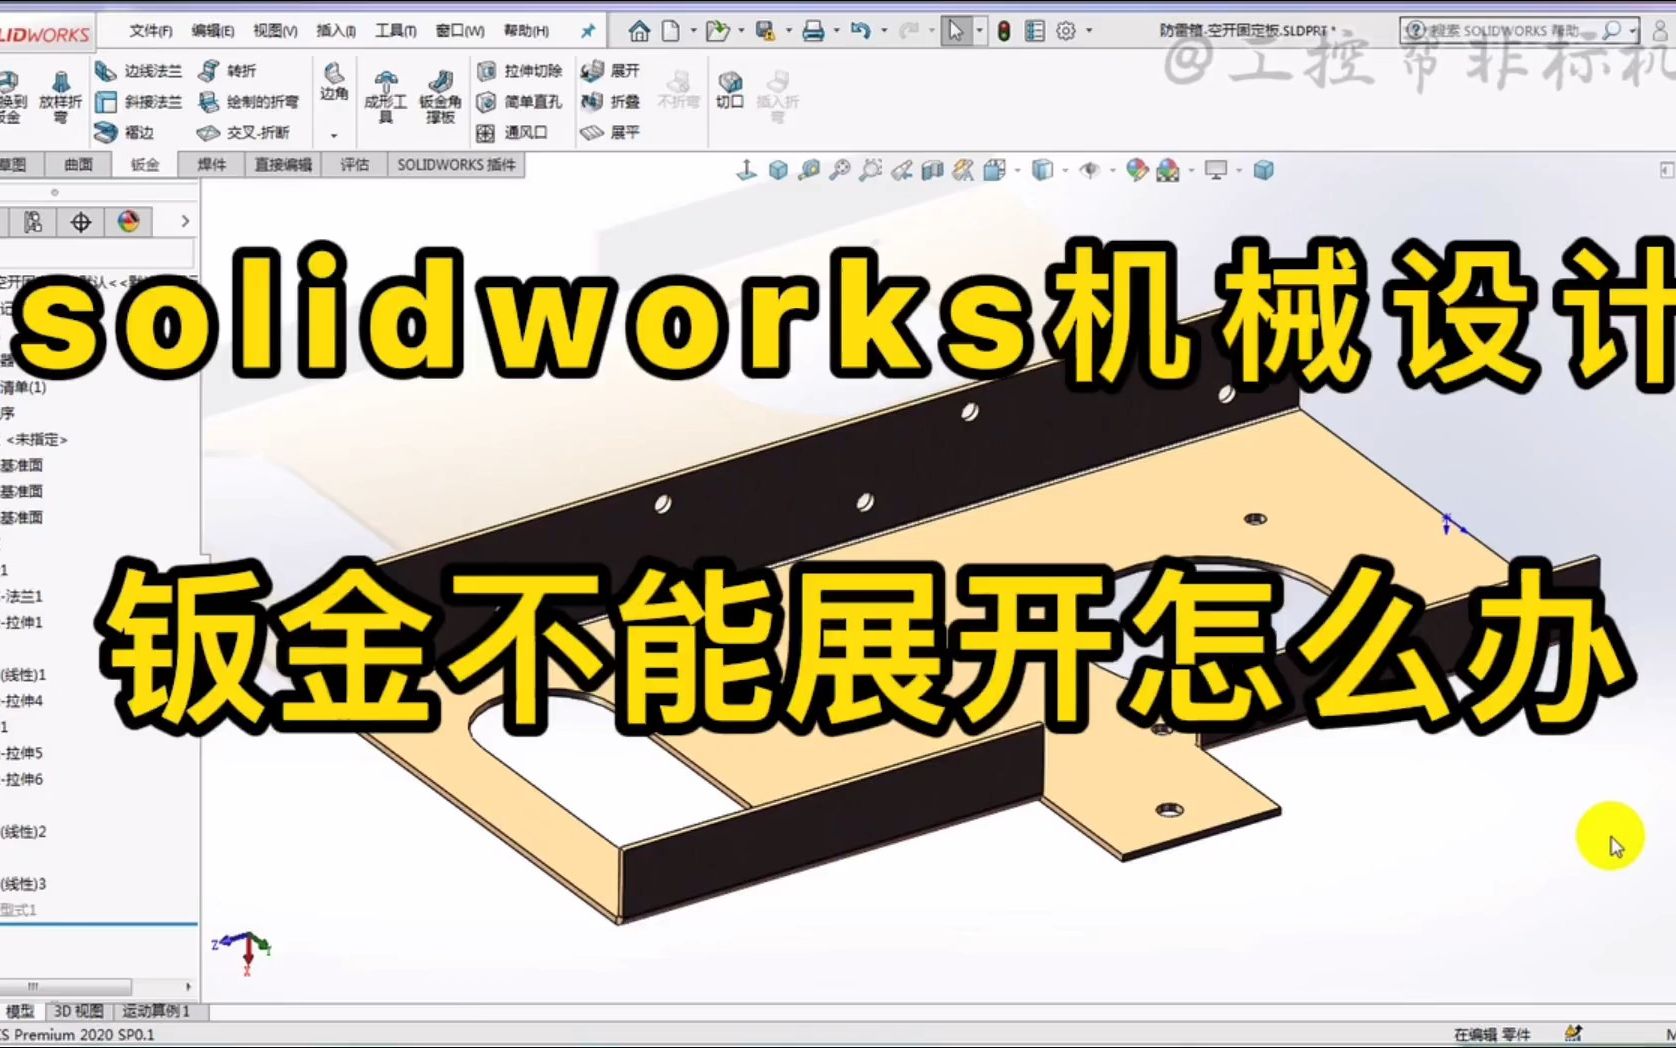The width and height of the screenshot is (1676, 1048).
Task: Select the 斜接法兰 miter flange tool
Action: click(x=138, y=102)
